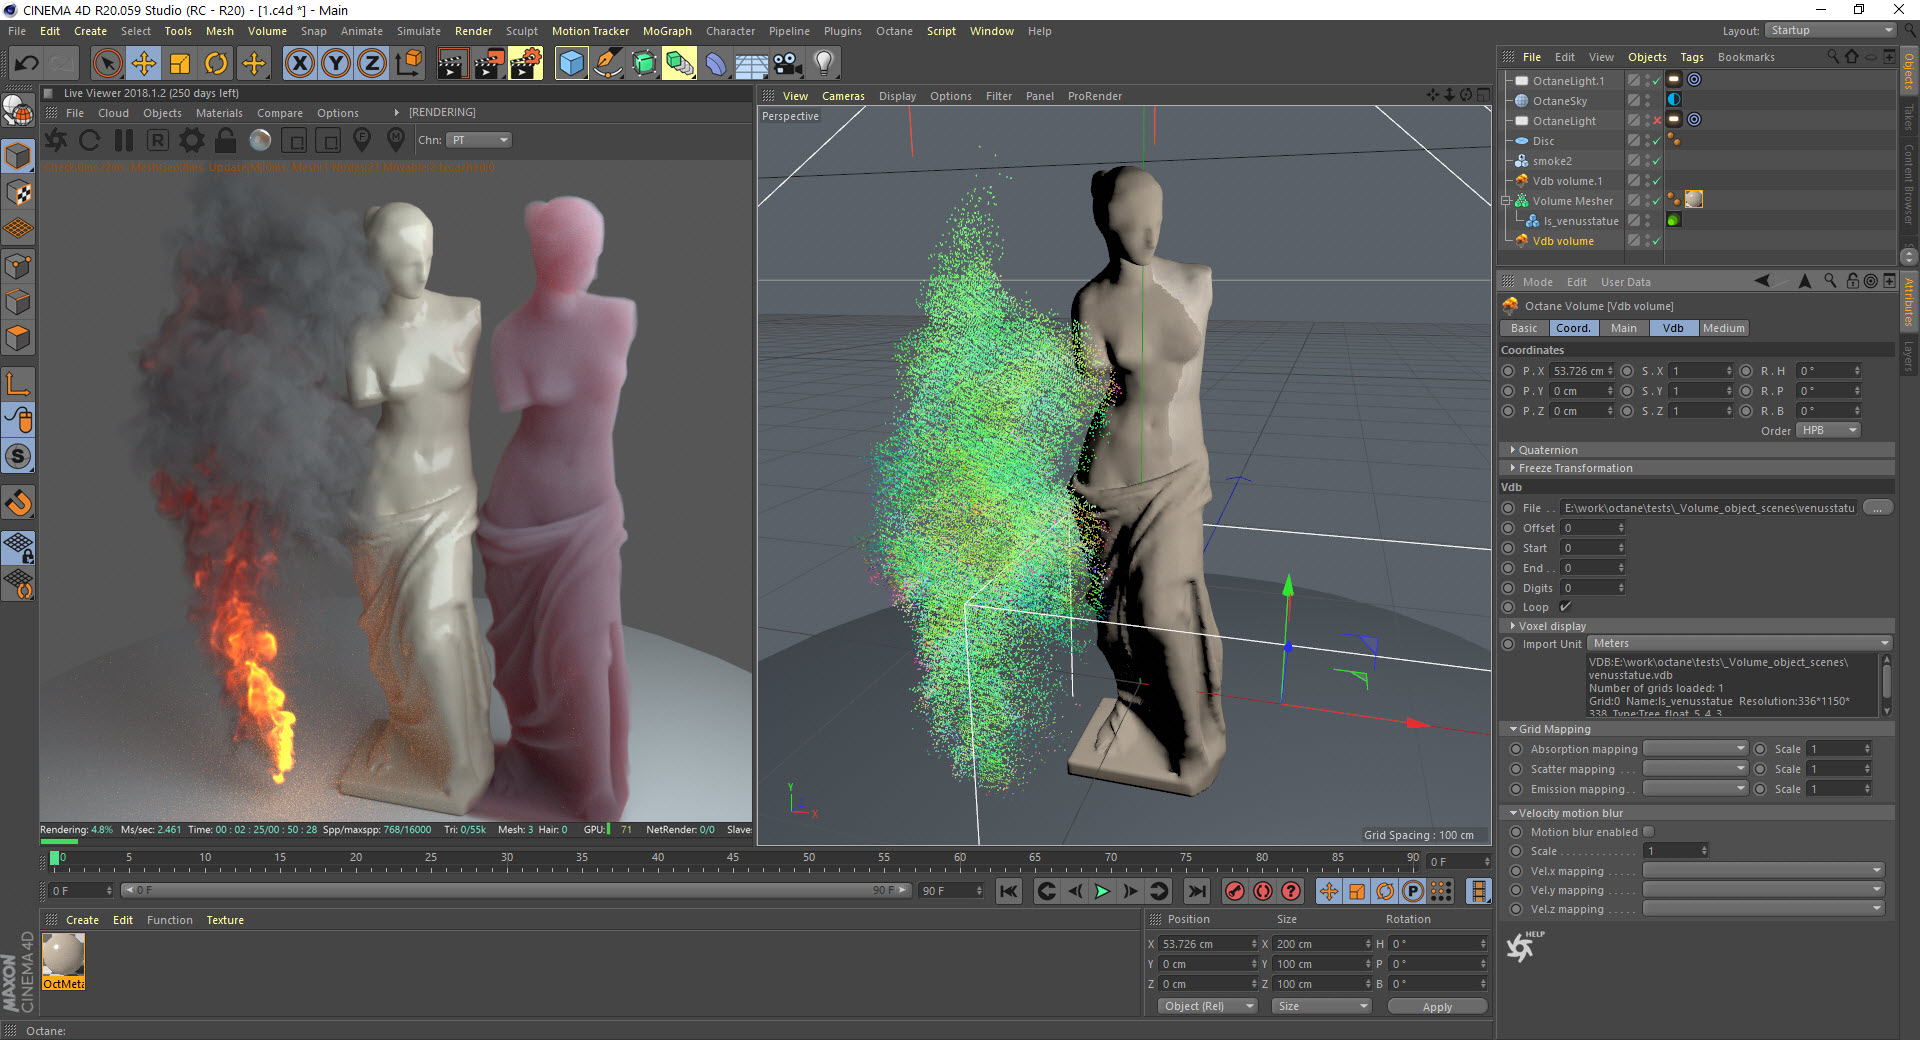Play the animation forwards
The image size is (1920, 1040).
[1102, 891]
